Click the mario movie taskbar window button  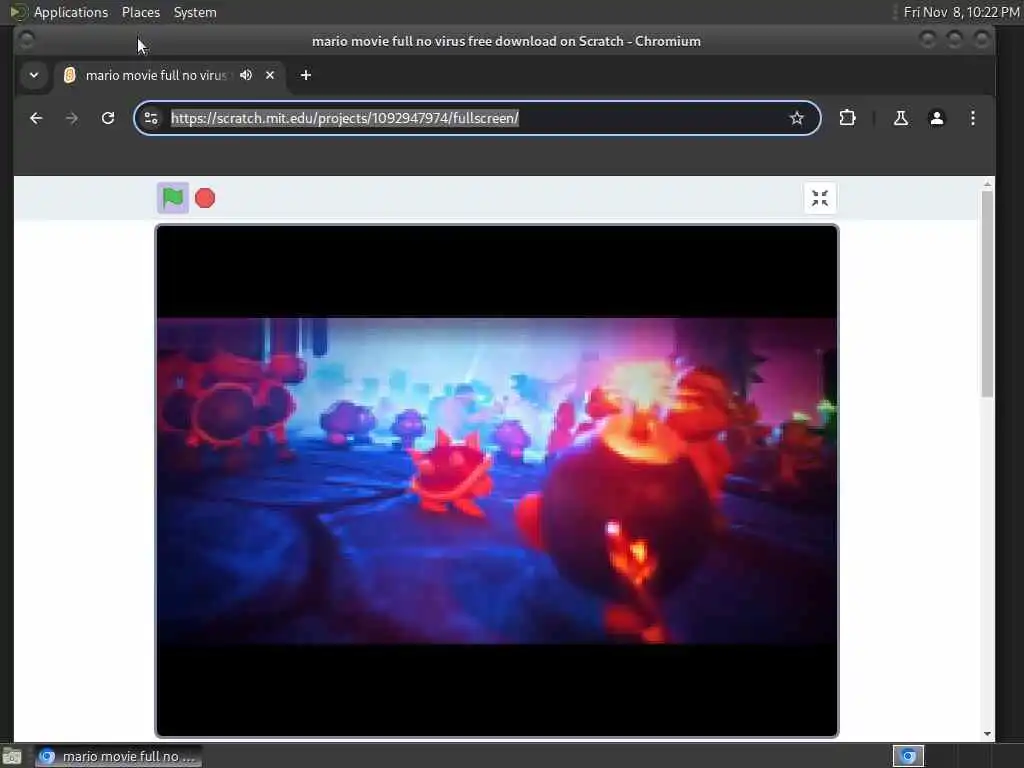118,756
